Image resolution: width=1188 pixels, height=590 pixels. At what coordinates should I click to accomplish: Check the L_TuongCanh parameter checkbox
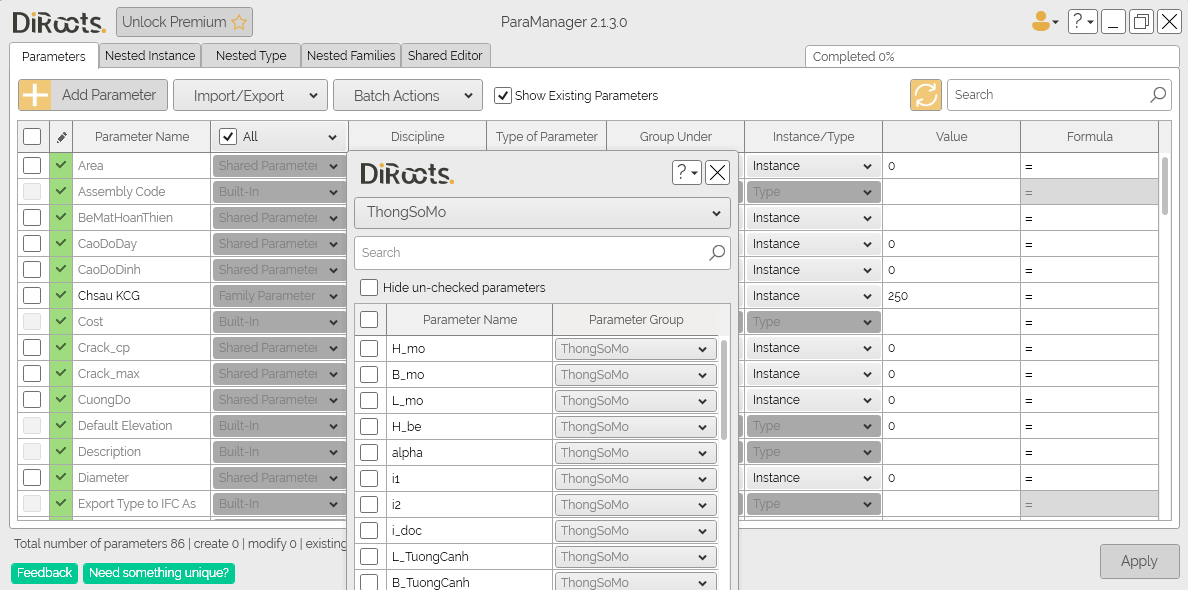point(369,557)
